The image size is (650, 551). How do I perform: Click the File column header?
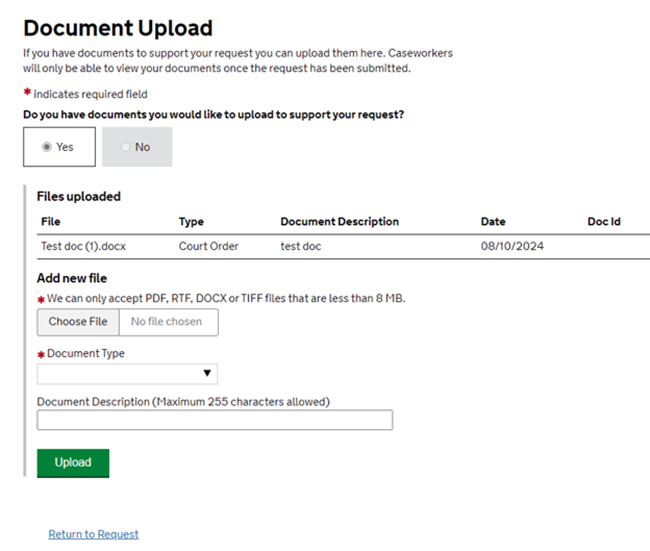click(51, 222)
